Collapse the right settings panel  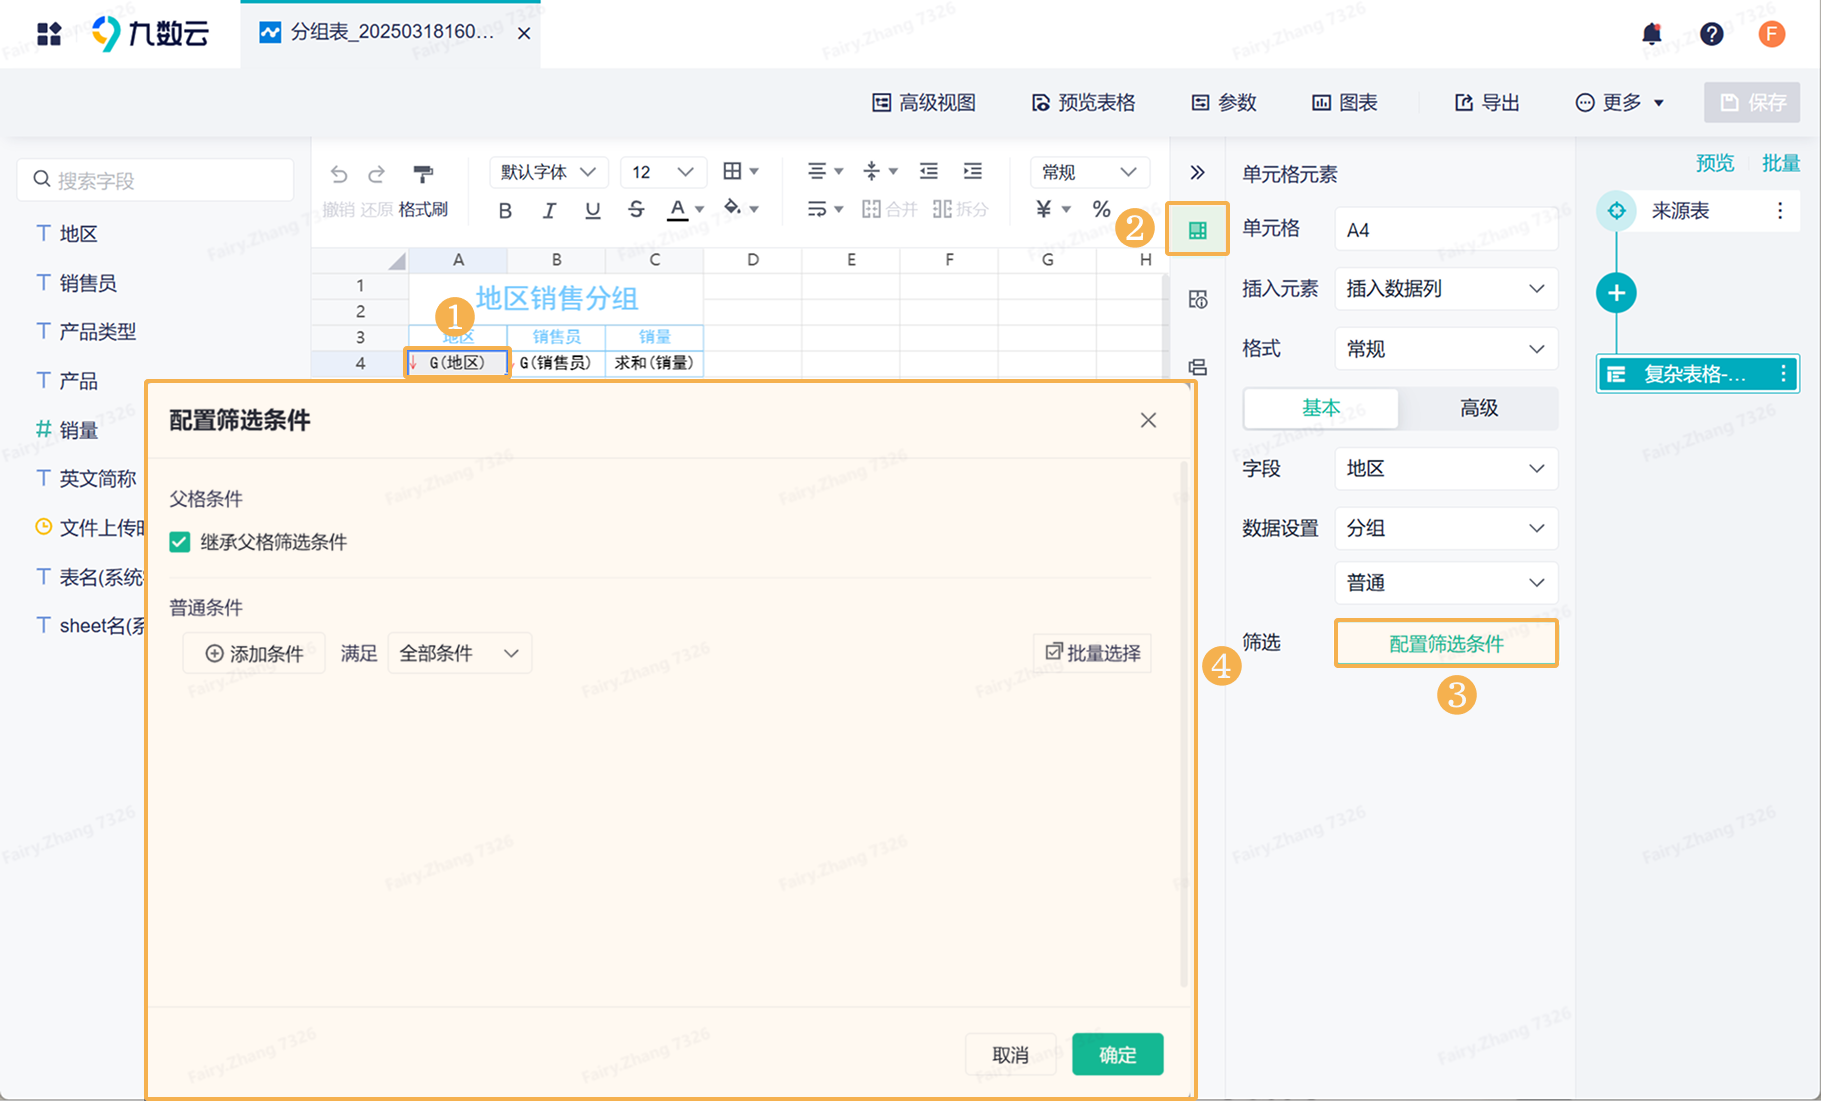(x=1197, y=172)
